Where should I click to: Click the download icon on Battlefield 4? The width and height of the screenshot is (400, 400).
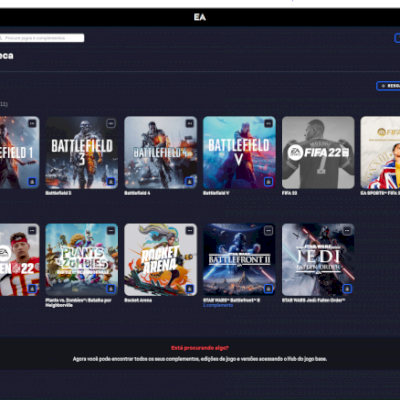189,182
